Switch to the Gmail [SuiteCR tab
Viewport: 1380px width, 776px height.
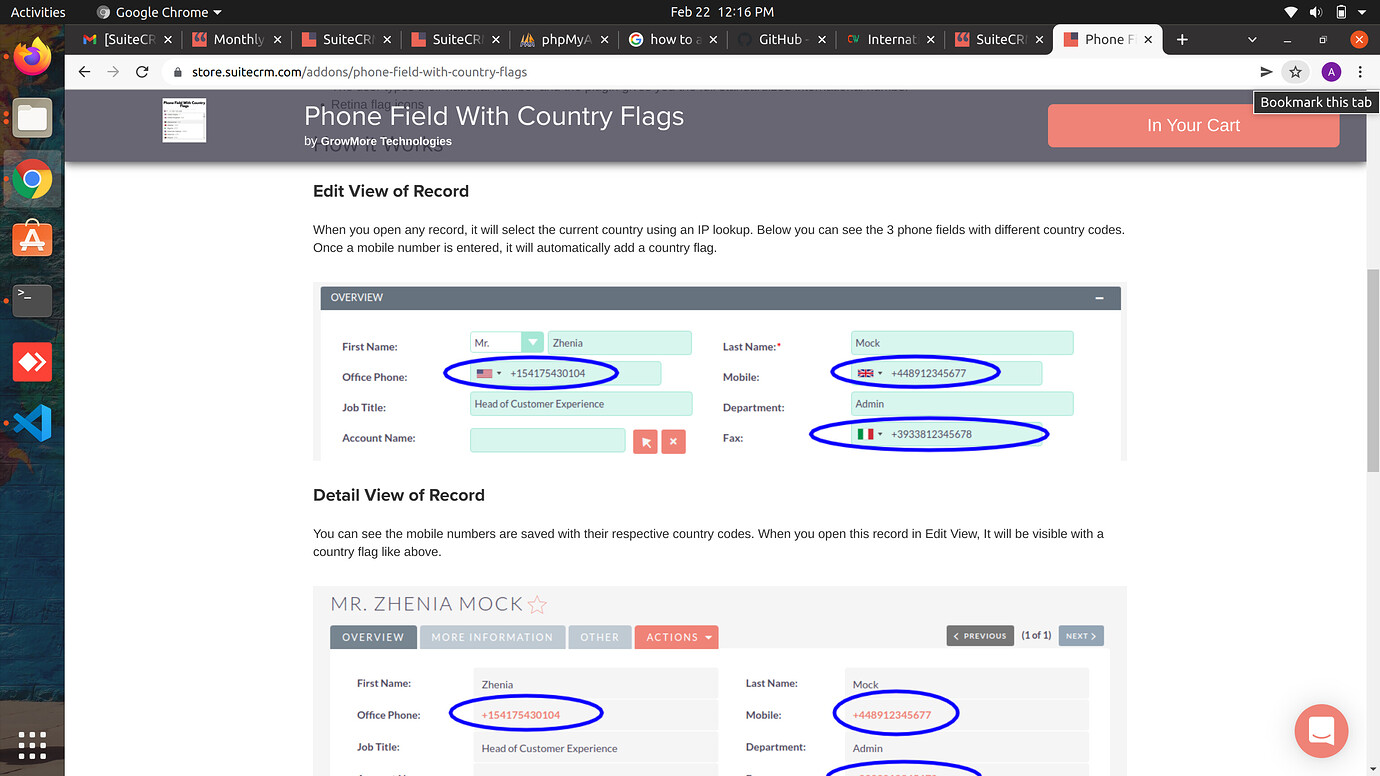(x=126, y=39)
